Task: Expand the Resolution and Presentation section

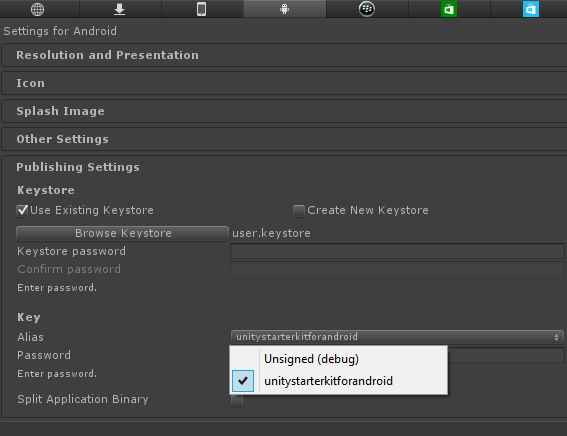Action: click(x=284, y=55)
